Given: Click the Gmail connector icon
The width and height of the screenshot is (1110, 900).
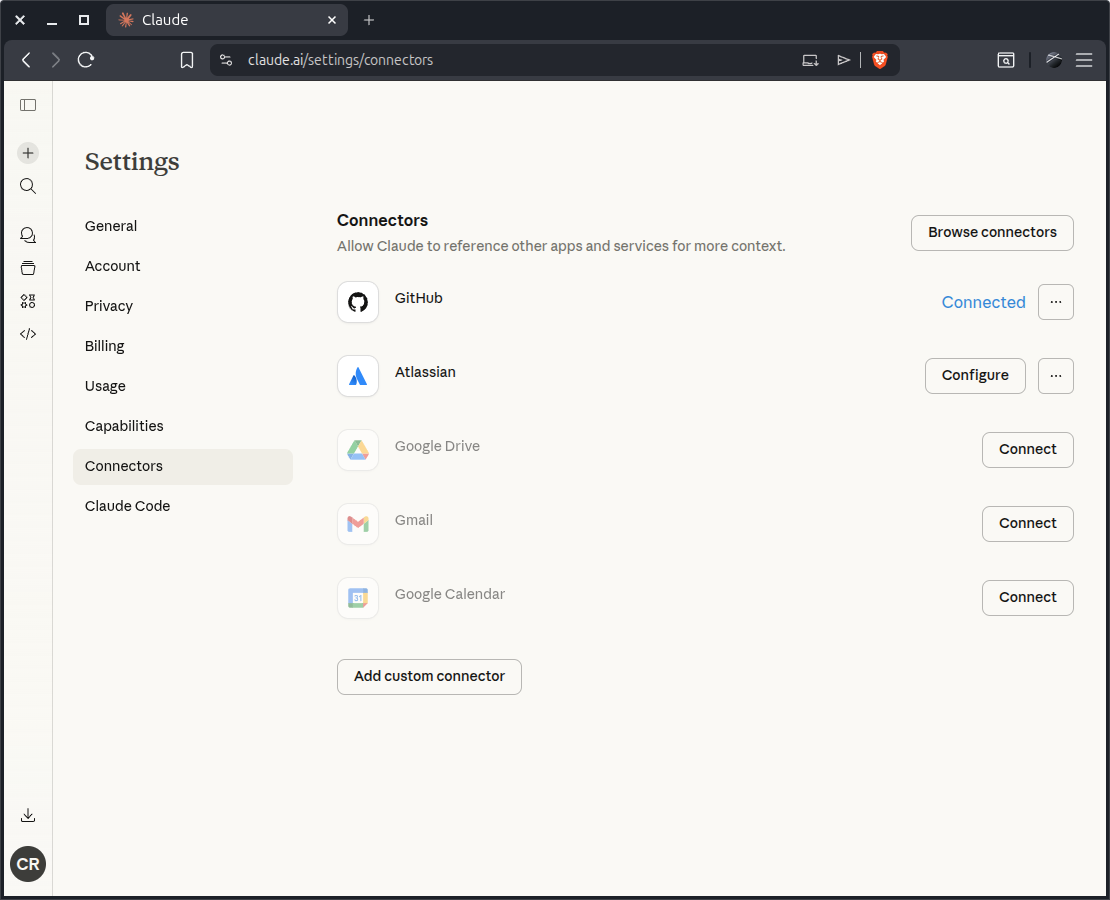Looking at the screenshot, I should pyautogui.click(x=358, y=524).
